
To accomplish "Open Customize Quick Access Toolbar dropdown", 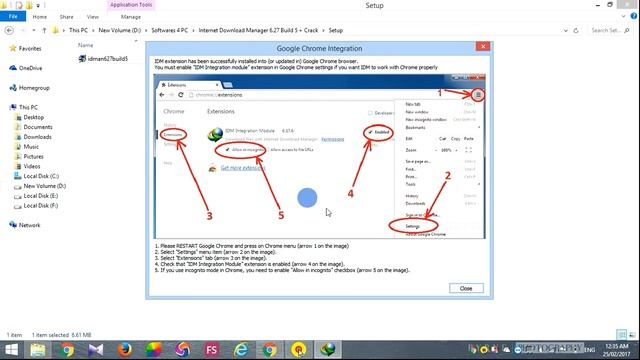I will 38,6.
